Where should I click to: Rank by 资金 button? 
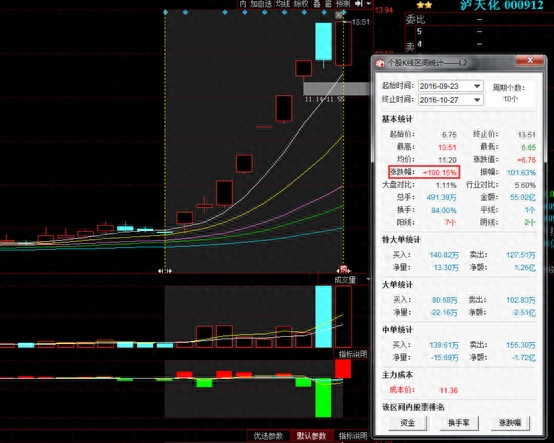point(407,423)
